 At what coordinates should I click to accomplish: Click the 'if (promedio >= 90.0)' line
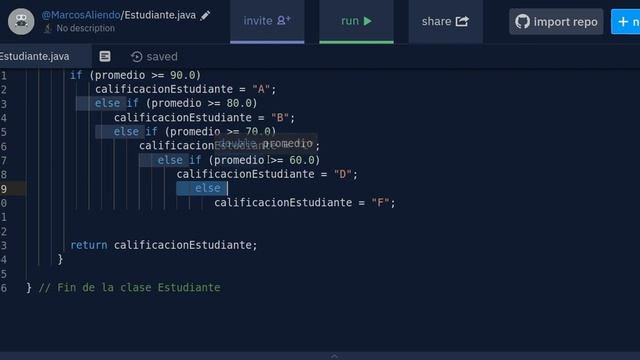click(136, 75)
